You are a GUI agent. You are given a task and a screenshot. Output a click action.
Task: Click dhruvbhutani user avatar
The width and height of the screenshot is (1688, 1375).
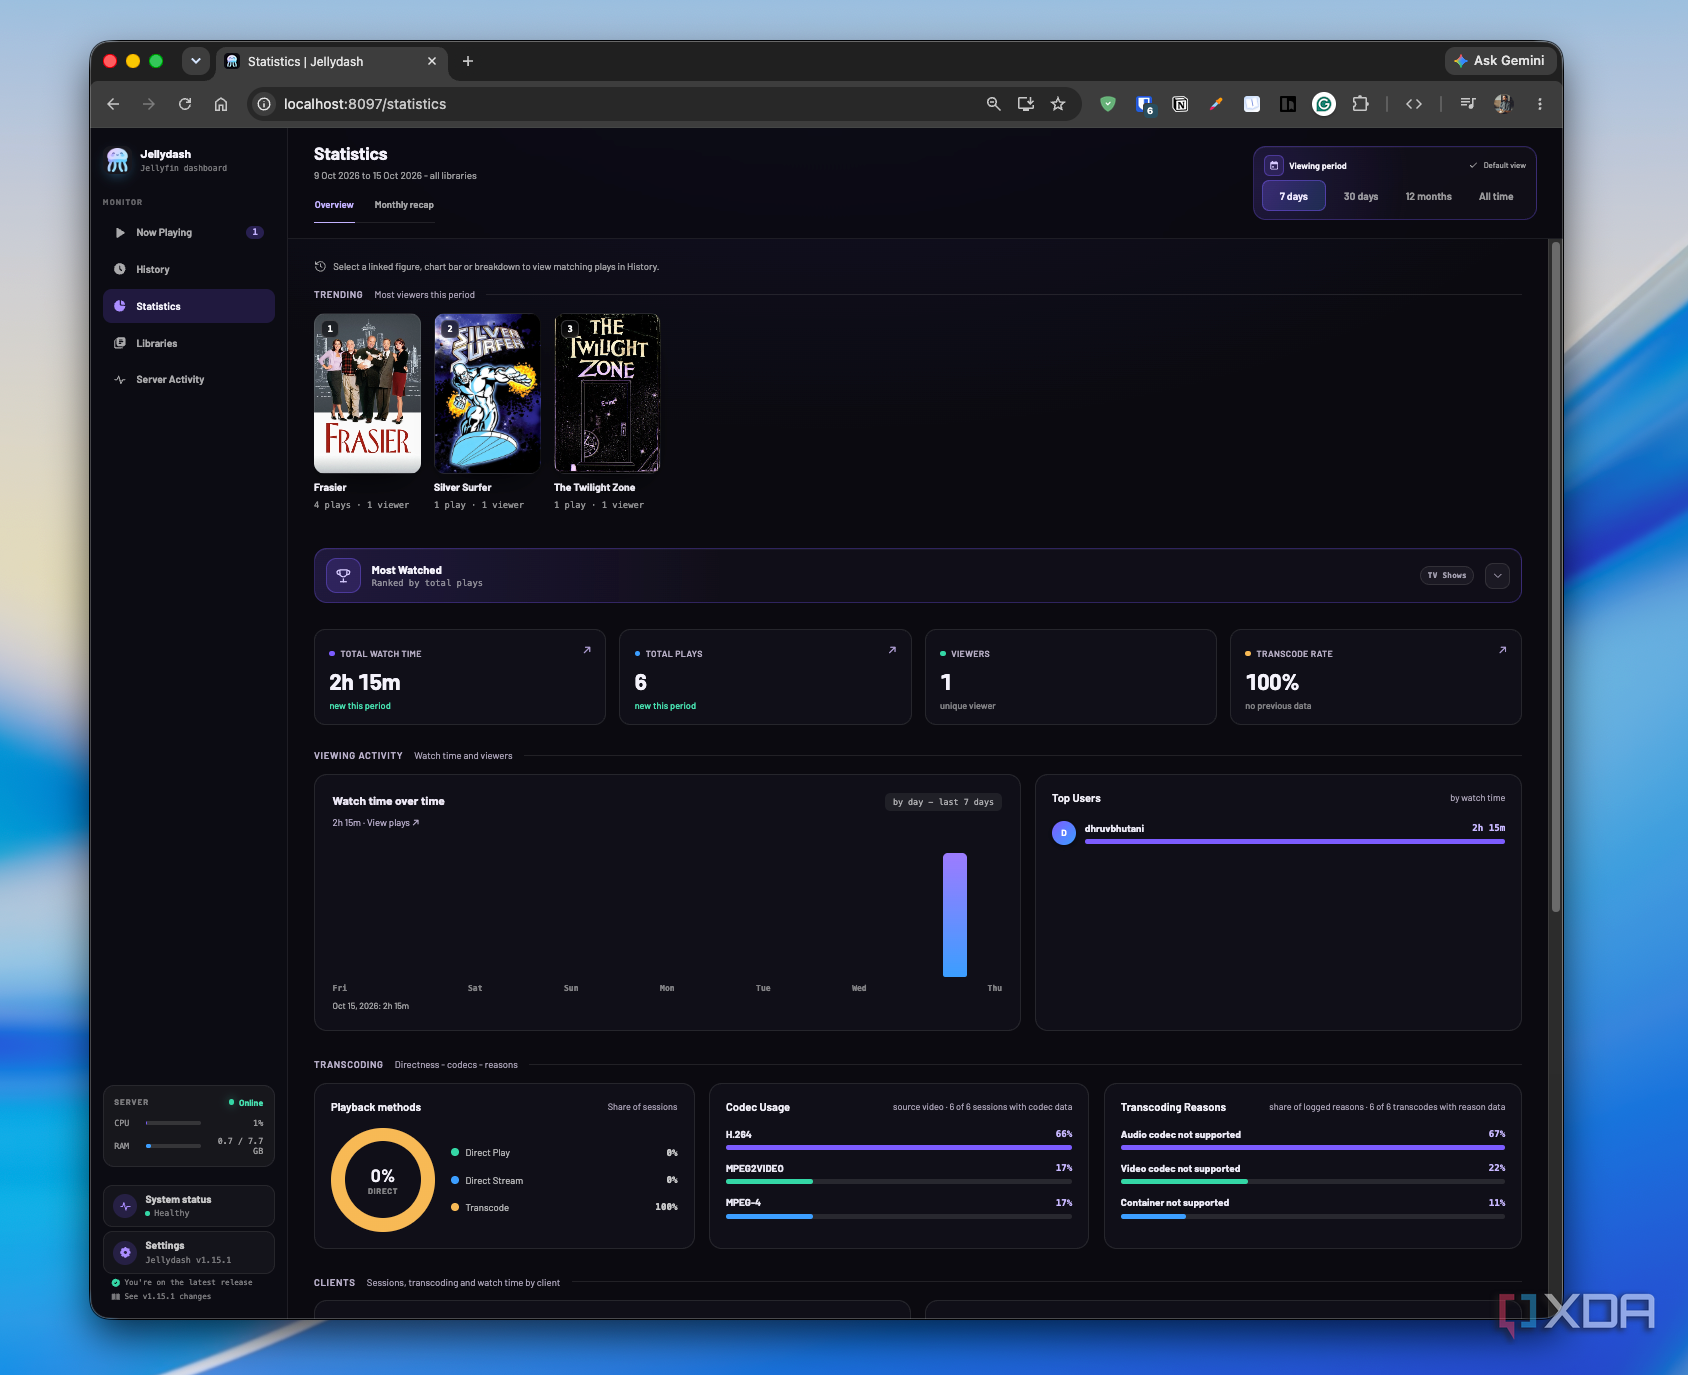[1064, 833]
